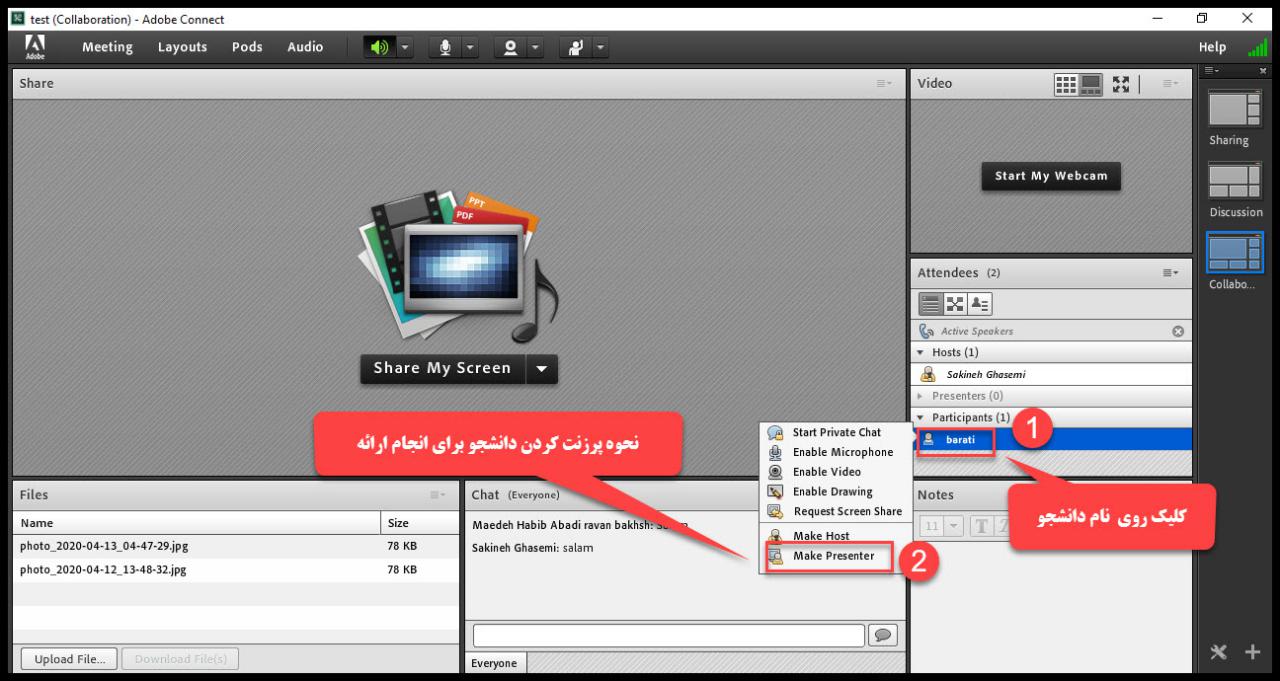The image size is (1280, 681).
Task: Click the raise hand status icon
Action: tap(575, 47)
